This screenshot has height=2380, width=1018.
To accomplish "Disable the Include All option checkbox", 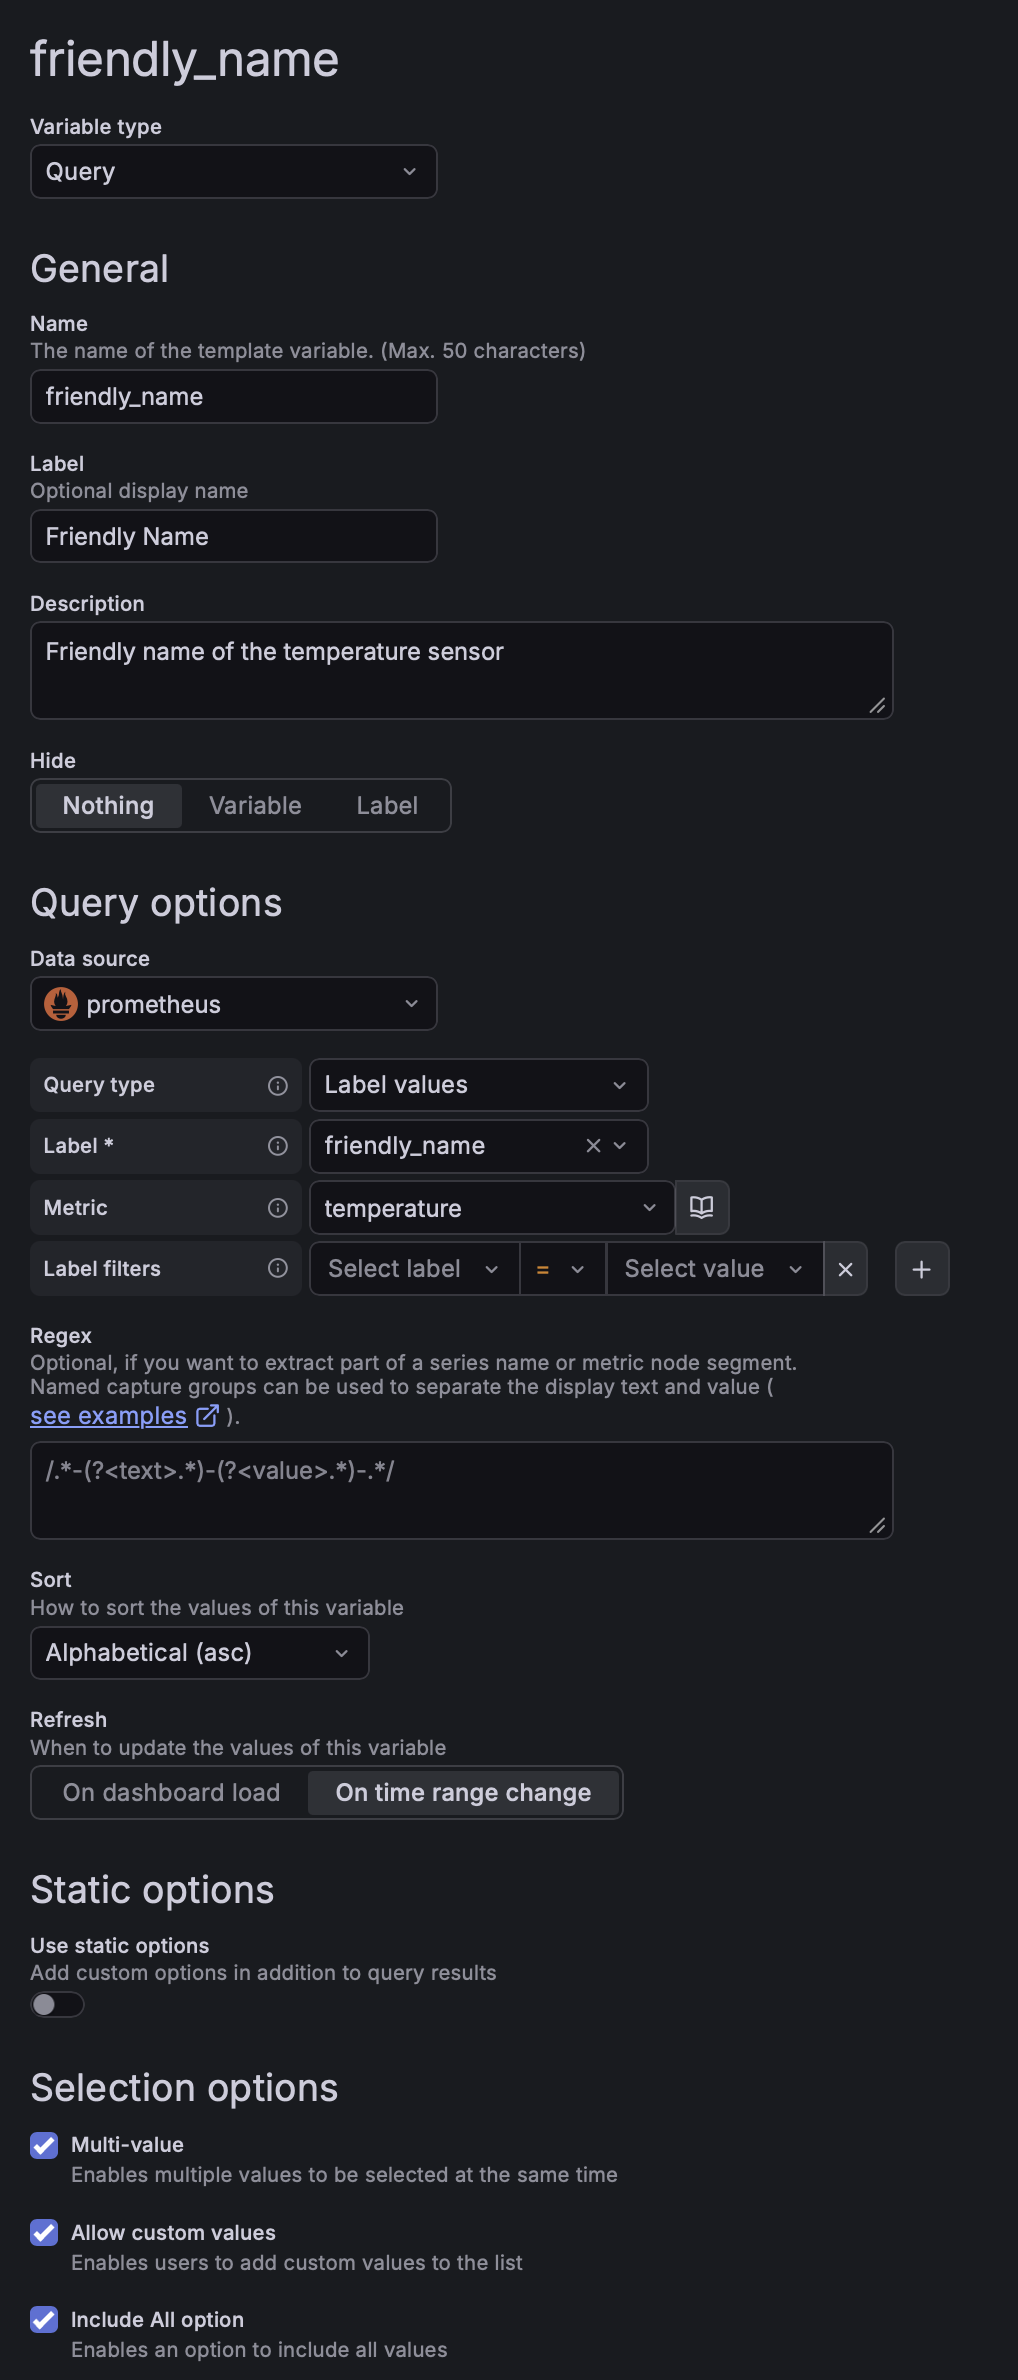I will click(x=44, y=2320).
